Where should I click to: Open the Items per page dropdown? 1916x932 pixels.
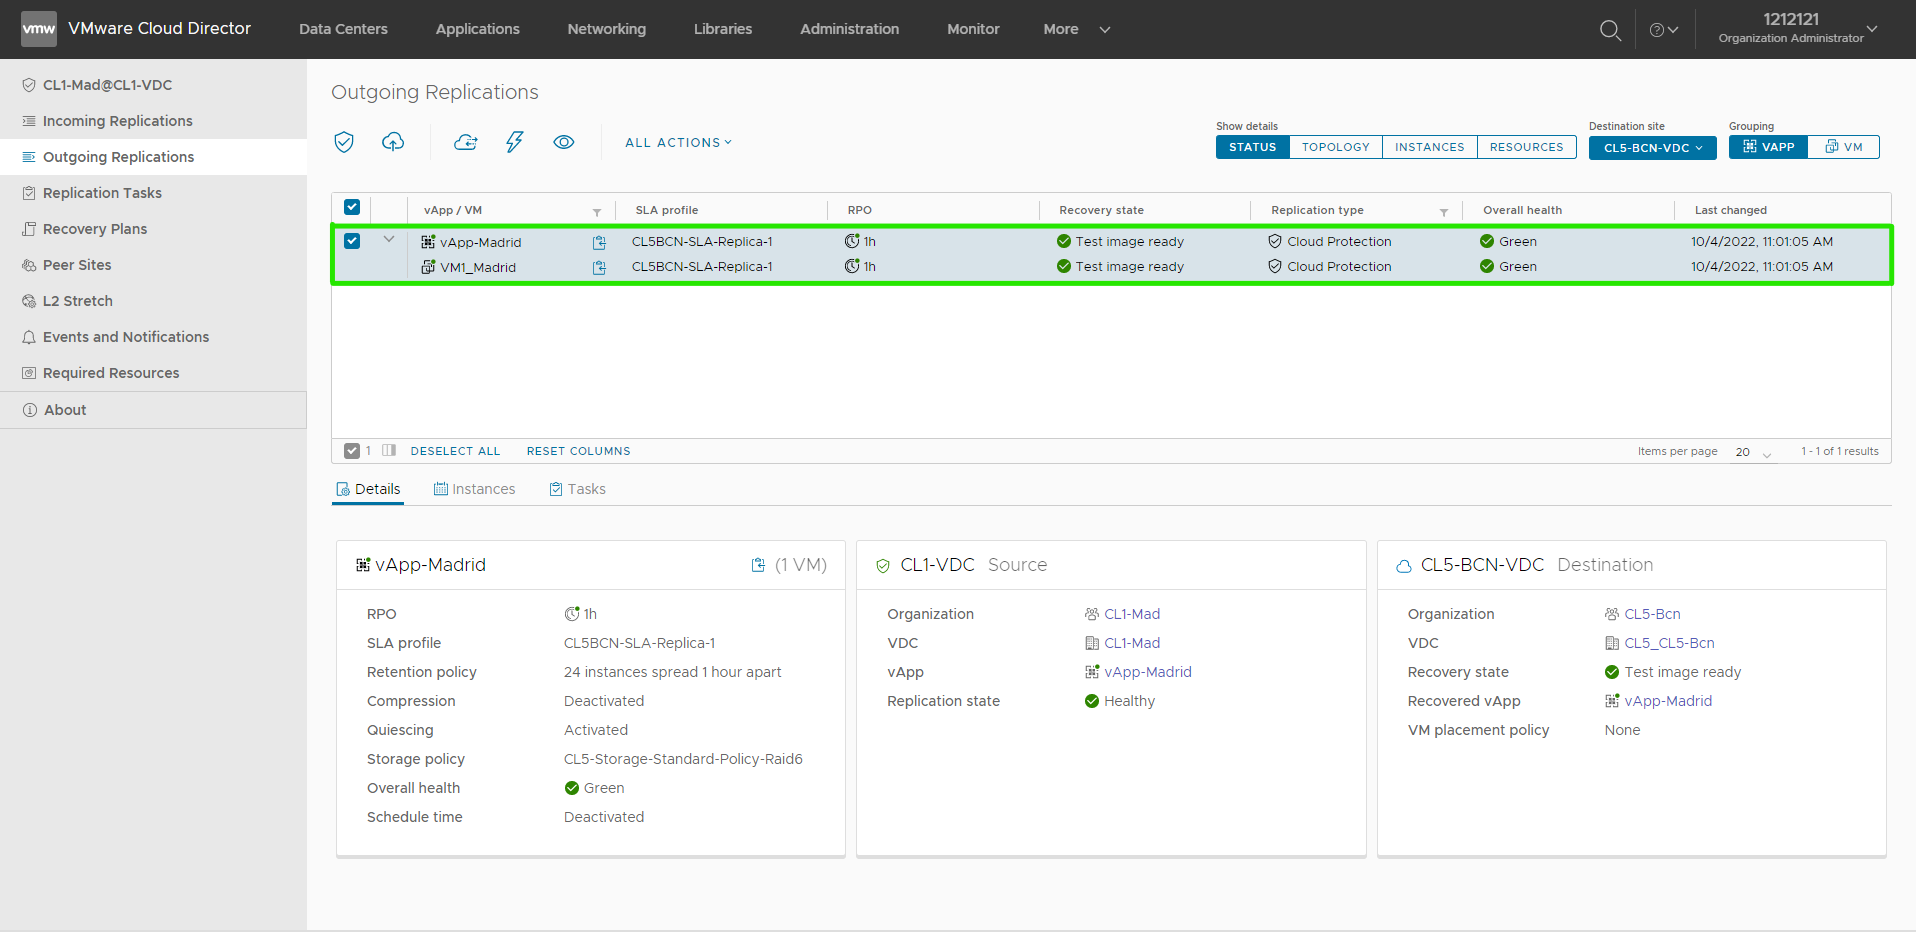[1753, 452]
